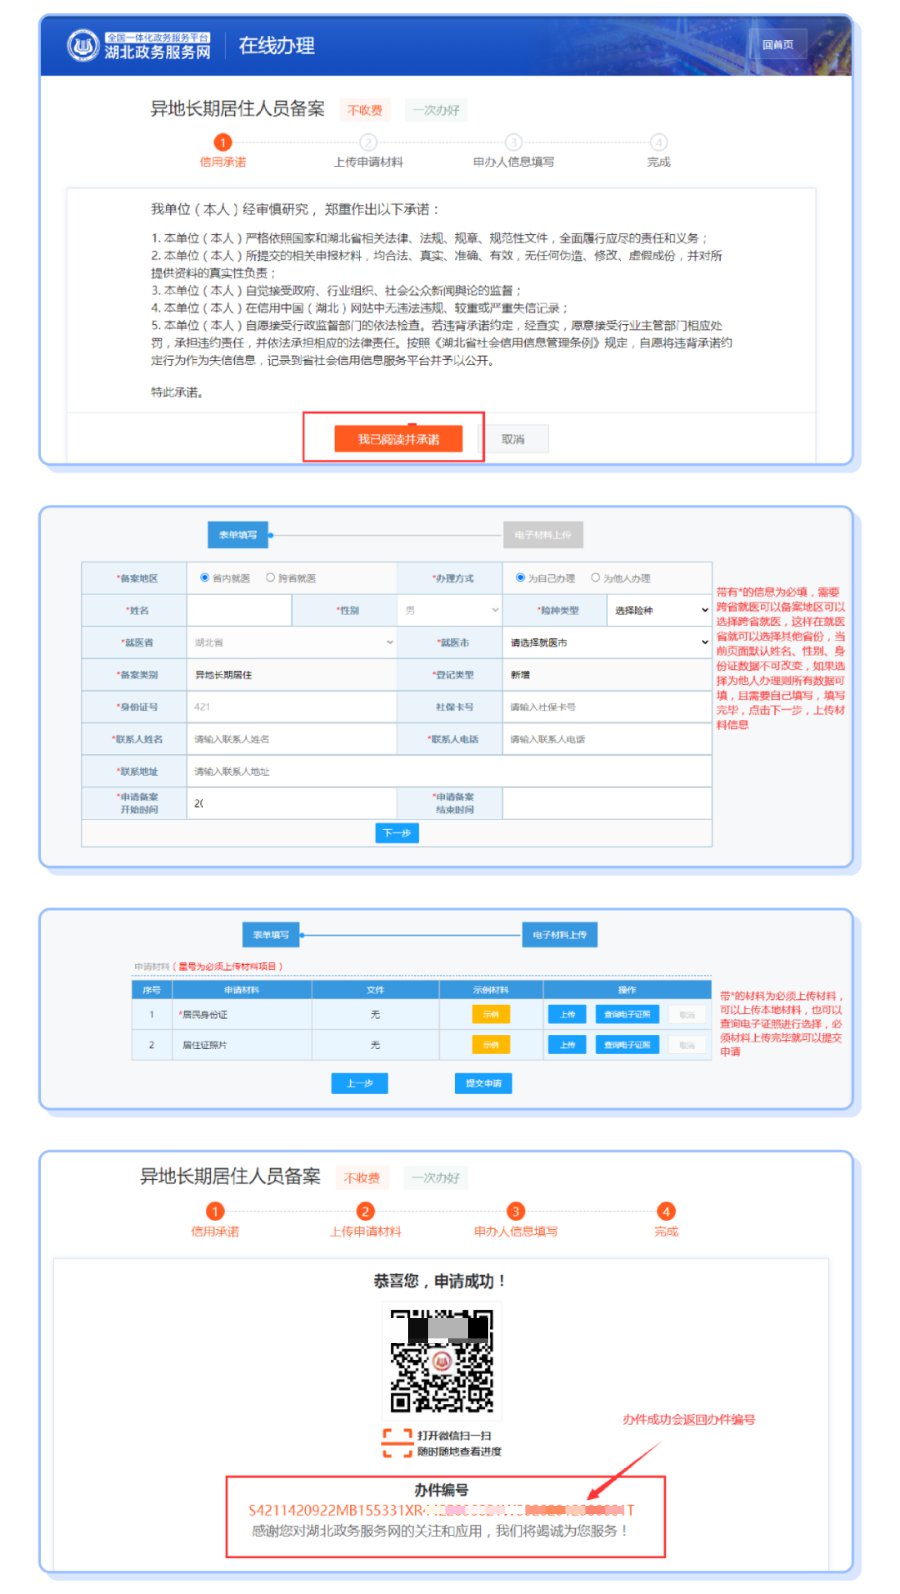Click the 一次办好 tag next to the top title
This screenshot has width=900, height=1594.
(436, 110)
